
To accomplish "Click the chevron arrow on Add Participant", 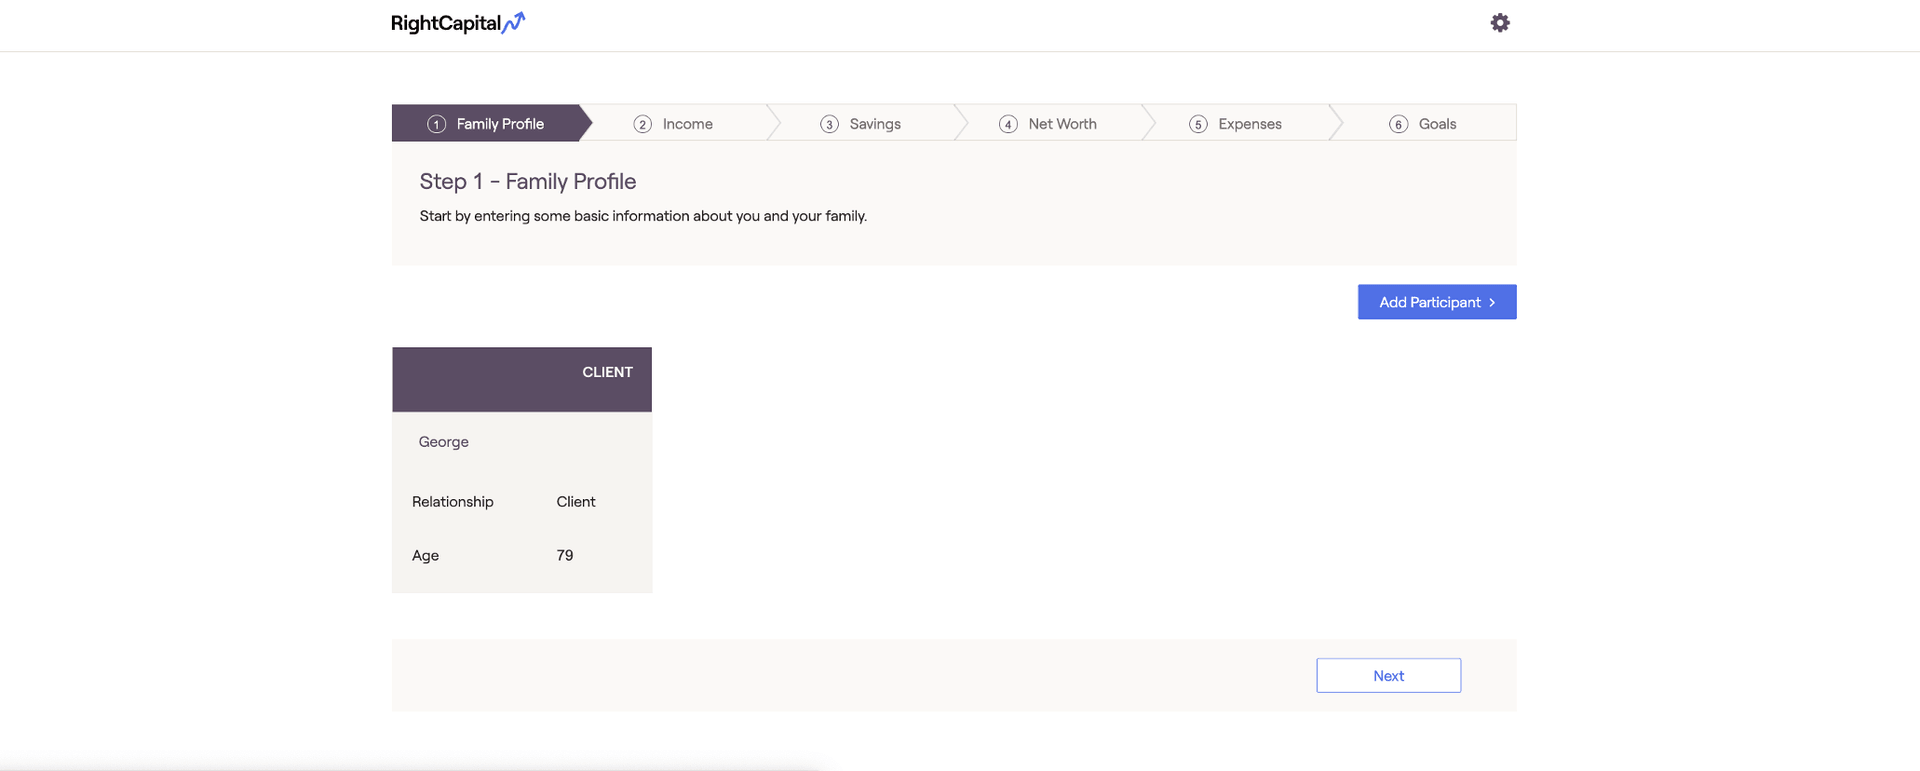I will pyautogui.click(x=1492, y=302).
